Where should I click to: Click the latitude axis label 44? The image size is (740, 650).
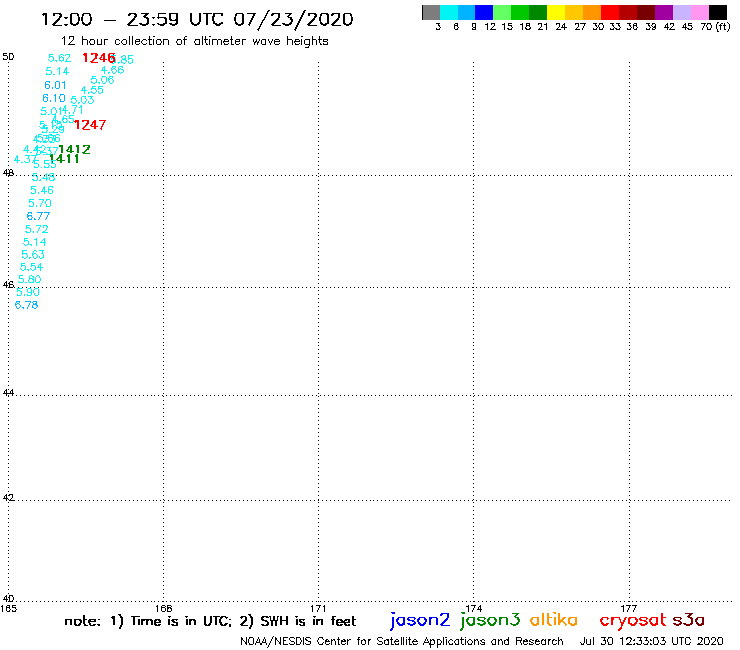8,393
